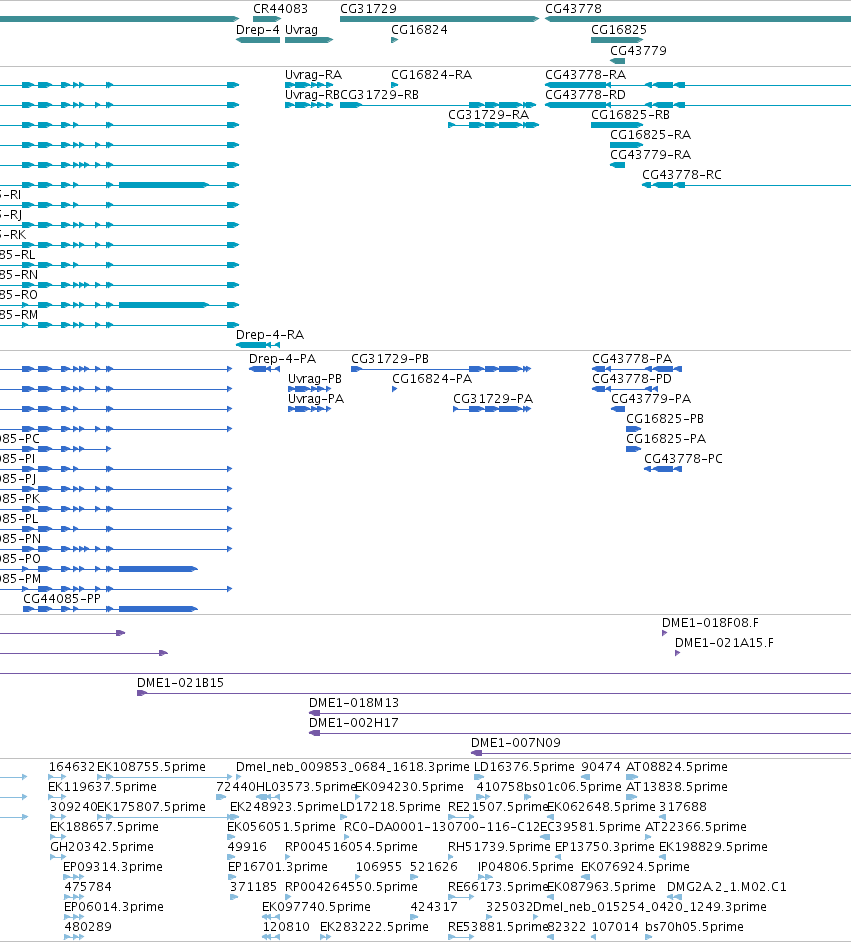This screenshot has width=851, height=942.
Task: Open the CG43778-PC protein label
Action: tap(683, 459)
